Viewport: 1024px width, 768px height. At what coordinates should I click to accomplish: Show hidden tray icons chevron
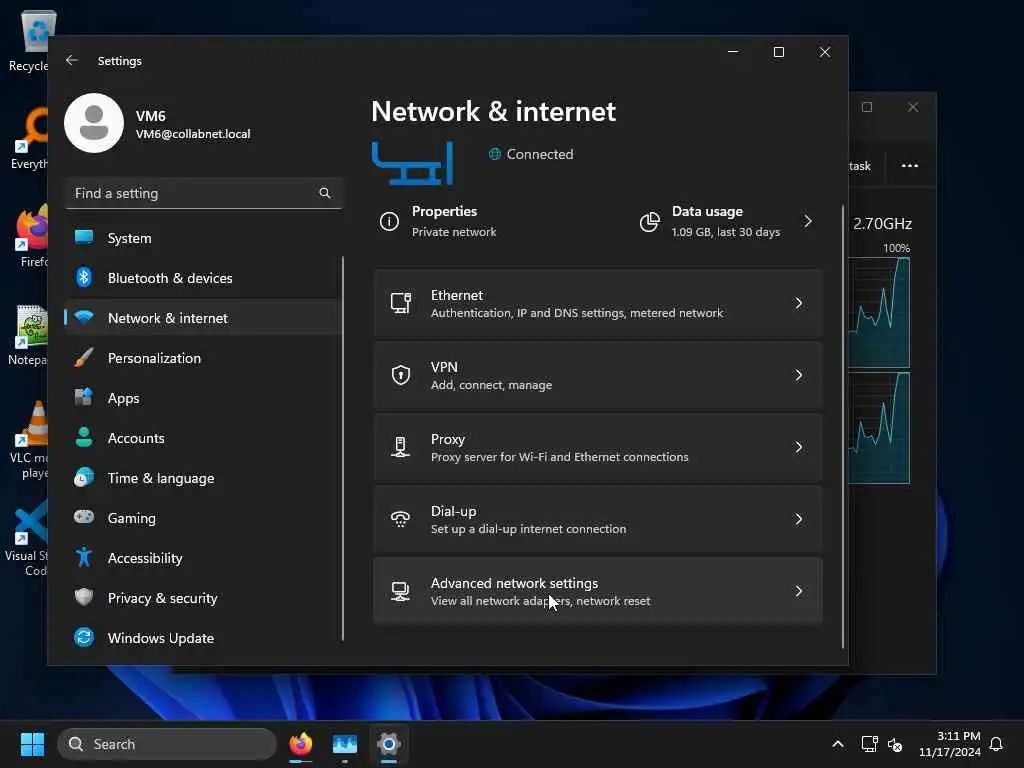tap(838, 744)
